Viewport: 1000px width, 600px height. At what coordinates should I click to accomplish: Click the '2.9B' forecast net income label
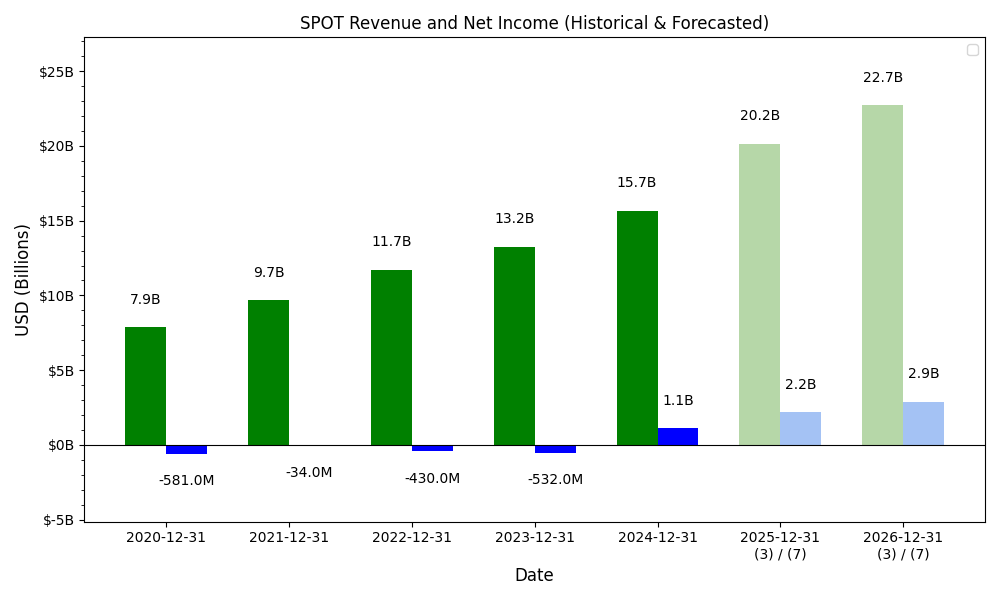pos(923,374)
